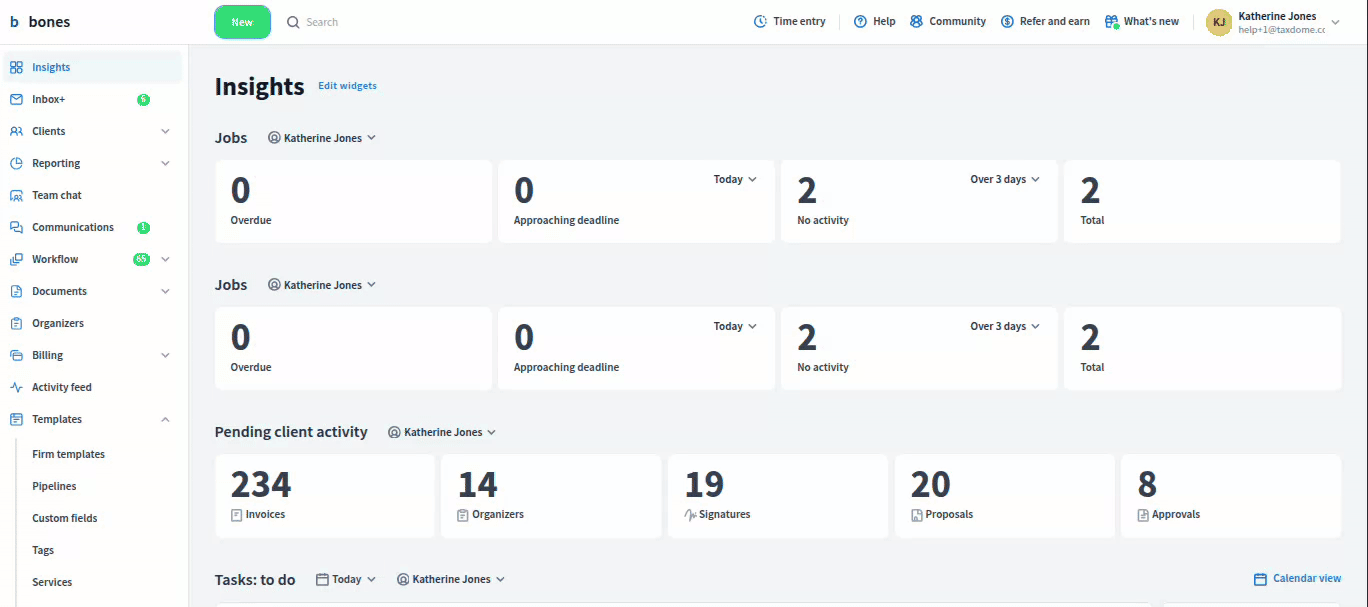Open Firm templates menu item
The image size is (1368, 607).
(x=68, y=454)
